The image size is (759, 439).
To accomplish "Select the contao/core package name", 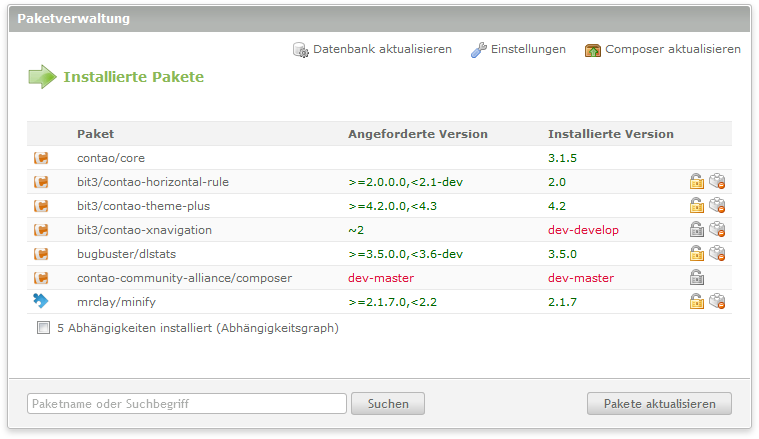I will click(x=111, y=158).
